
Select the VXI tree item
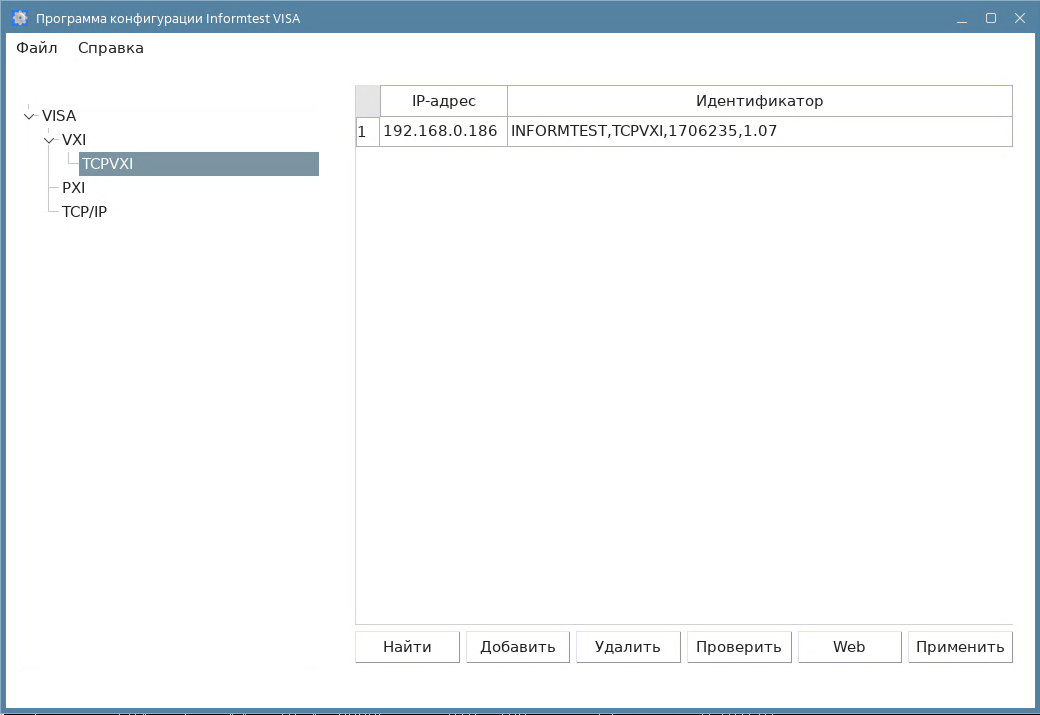(74, 140)
